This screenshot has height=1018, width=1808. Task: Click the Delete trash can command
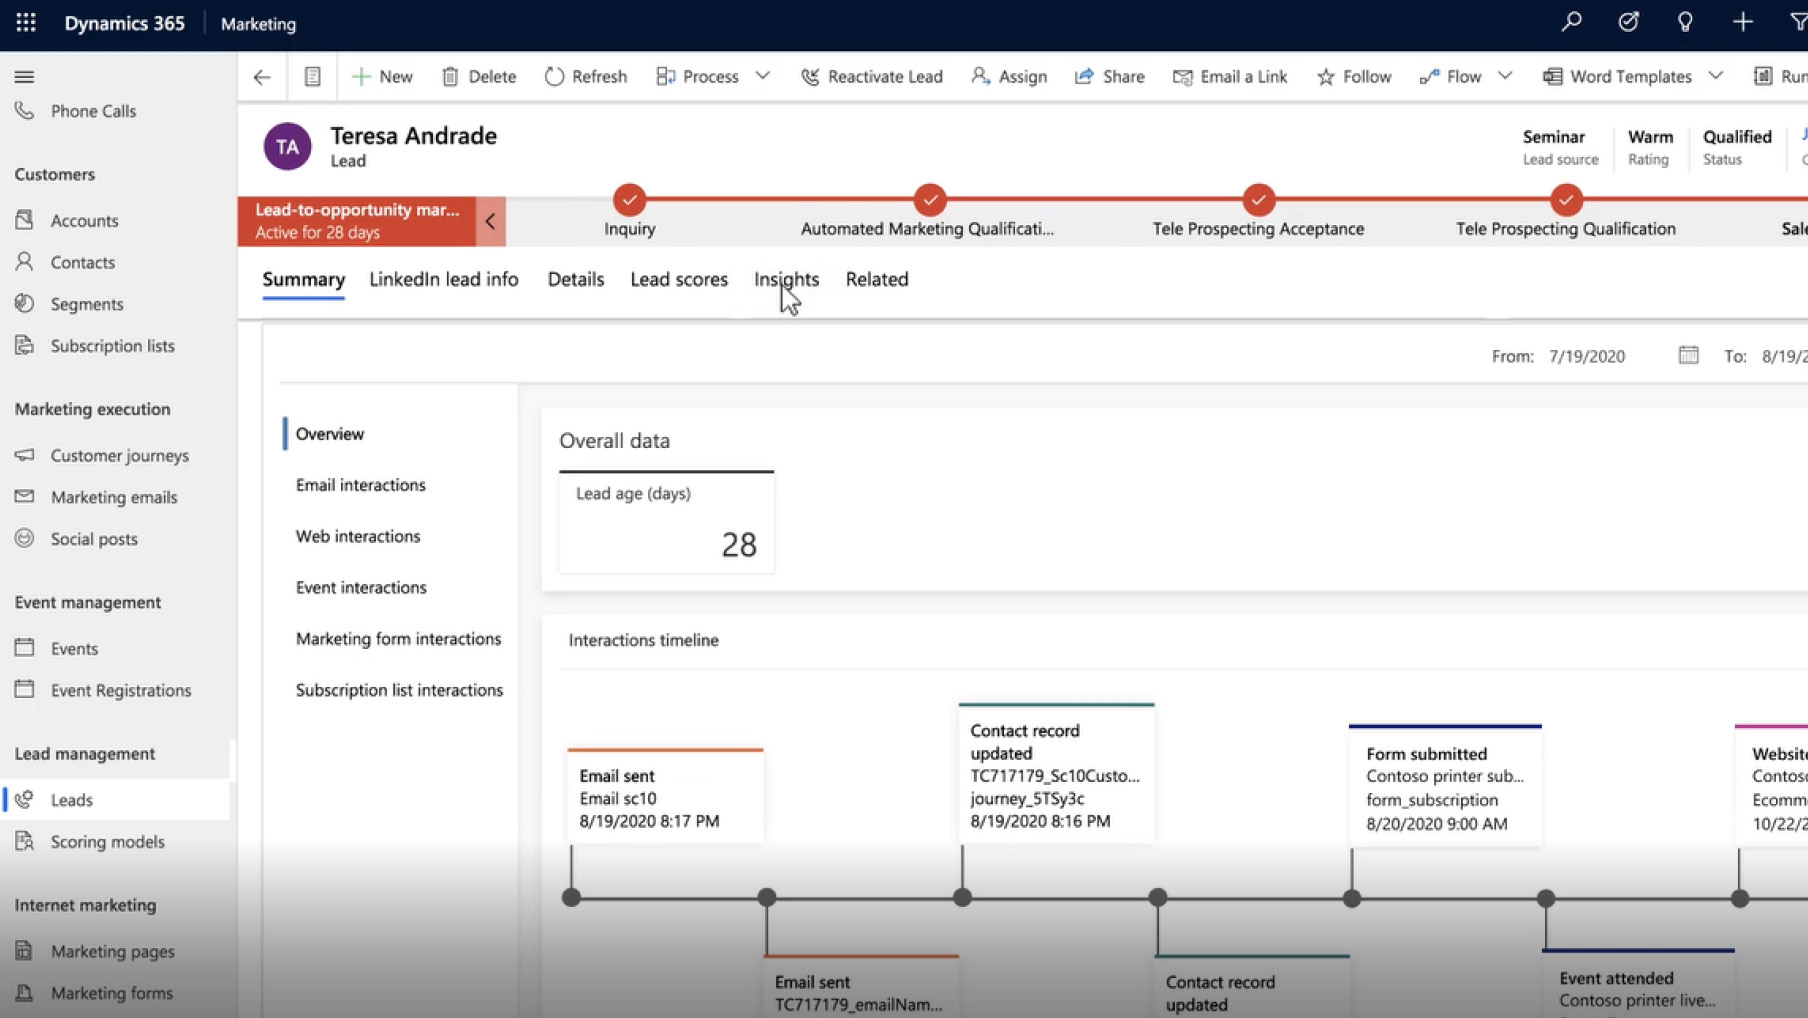[x=479, y=77]
